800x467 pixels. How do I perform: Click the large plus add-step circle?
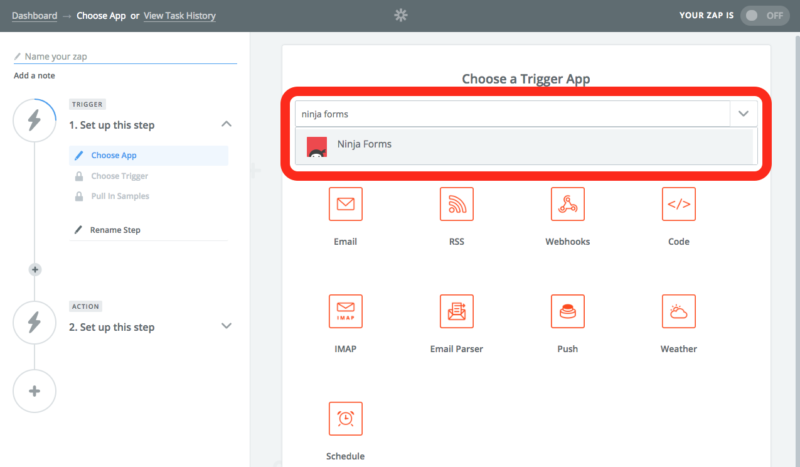coord(34,391)
